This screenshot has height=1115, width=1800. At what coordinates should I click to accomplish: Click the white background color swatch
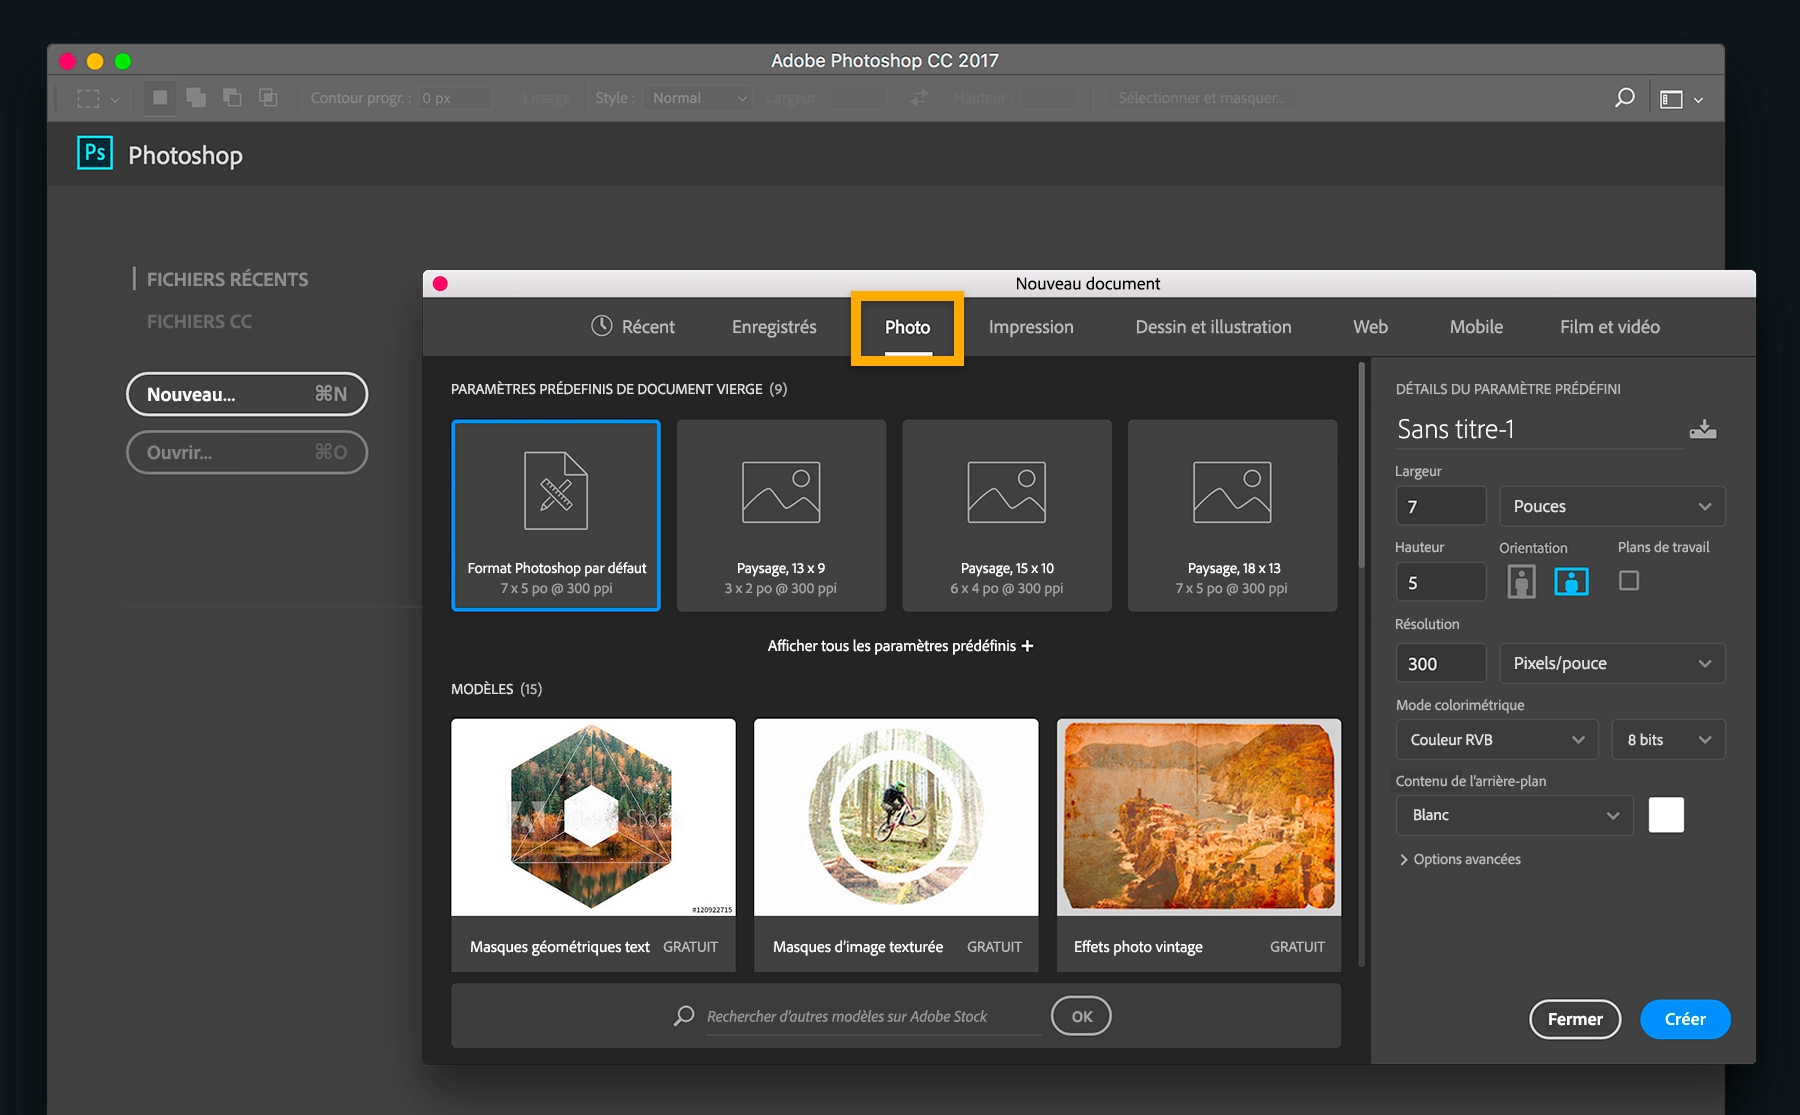click(1666, 815)
